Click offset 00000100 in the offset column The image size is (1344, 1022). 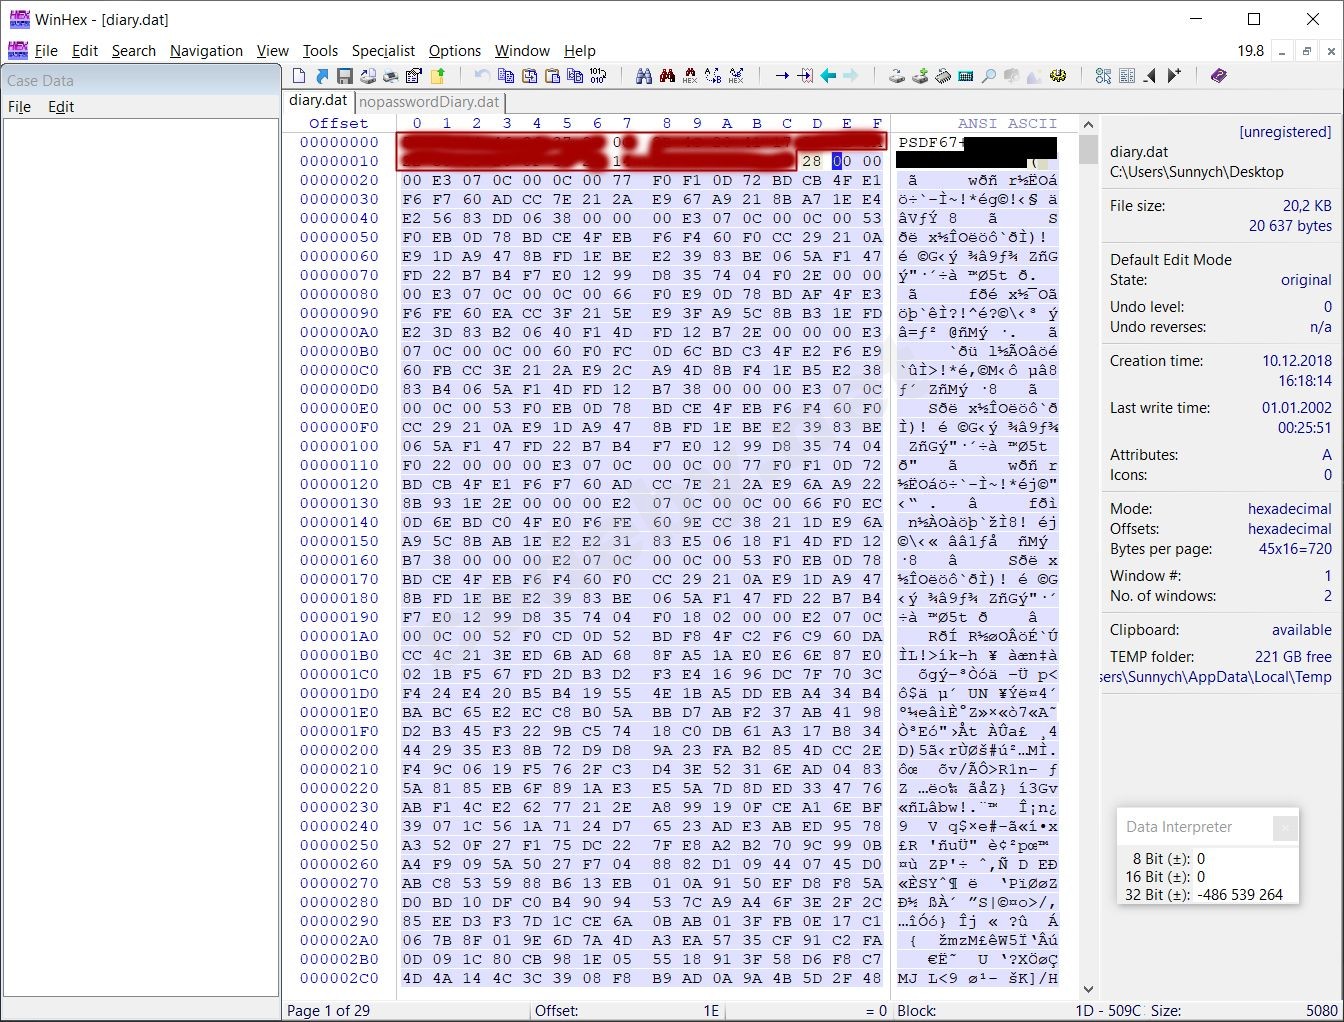coord(339,446)
